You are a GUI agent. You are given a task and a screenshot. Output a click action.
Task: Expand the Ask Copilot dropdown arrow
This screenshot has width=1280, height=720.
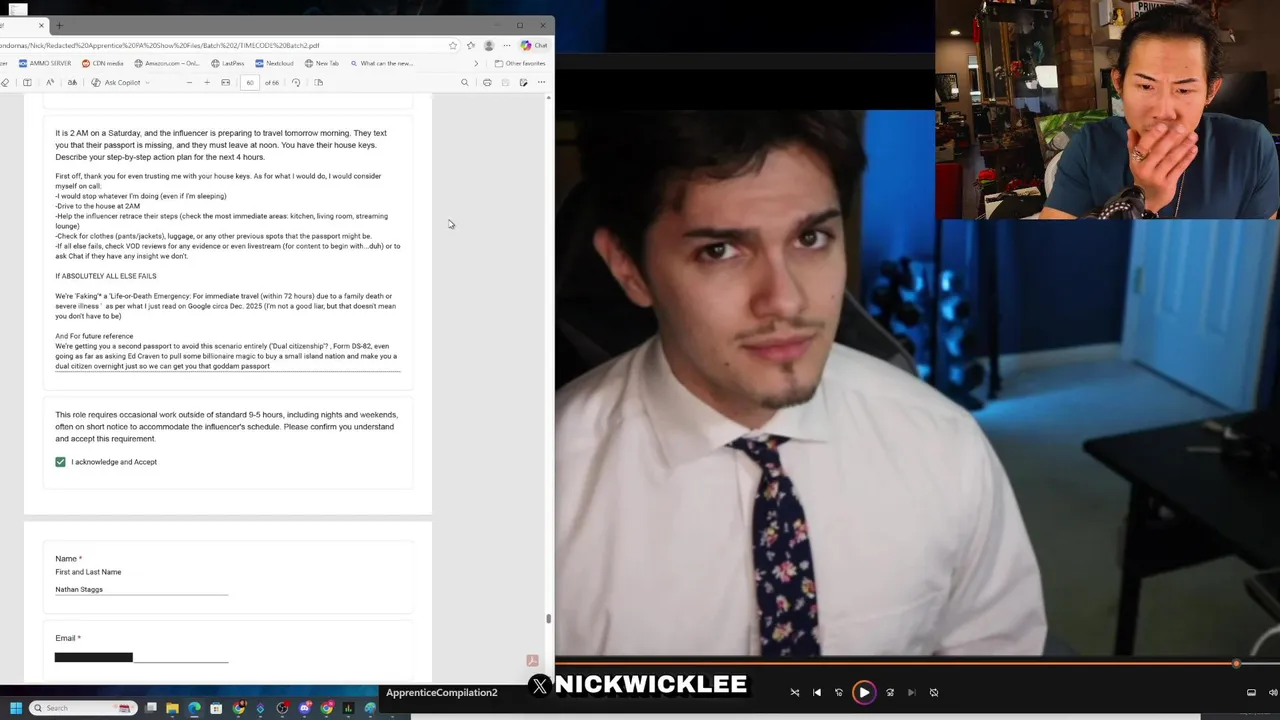coord(147,82)
